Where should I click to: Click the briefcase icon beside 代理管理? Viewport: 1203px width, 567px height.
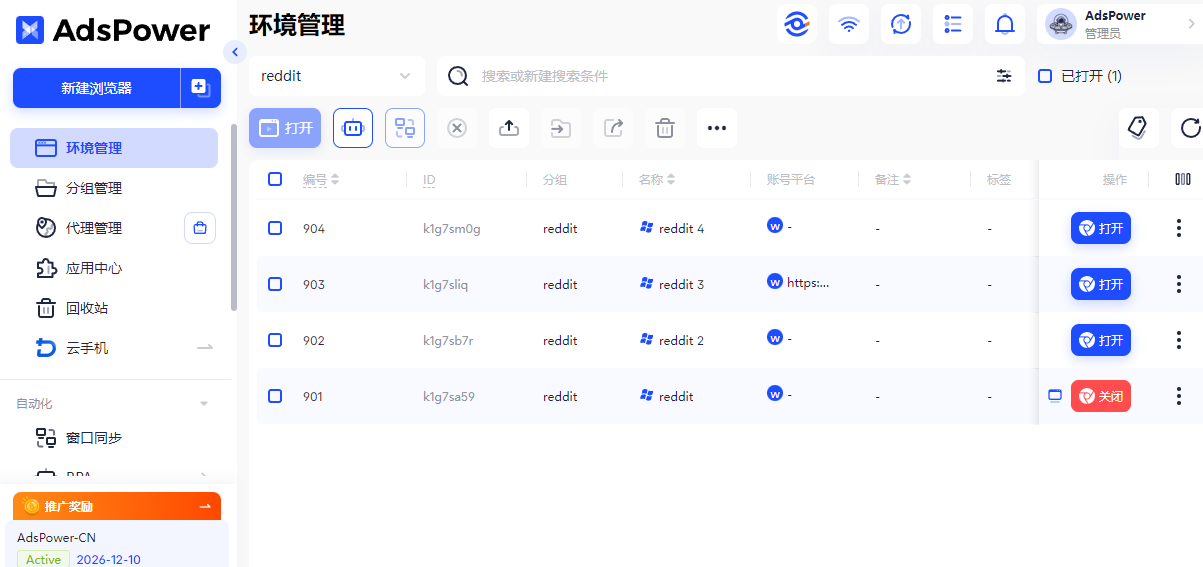(x=200, y=228)
